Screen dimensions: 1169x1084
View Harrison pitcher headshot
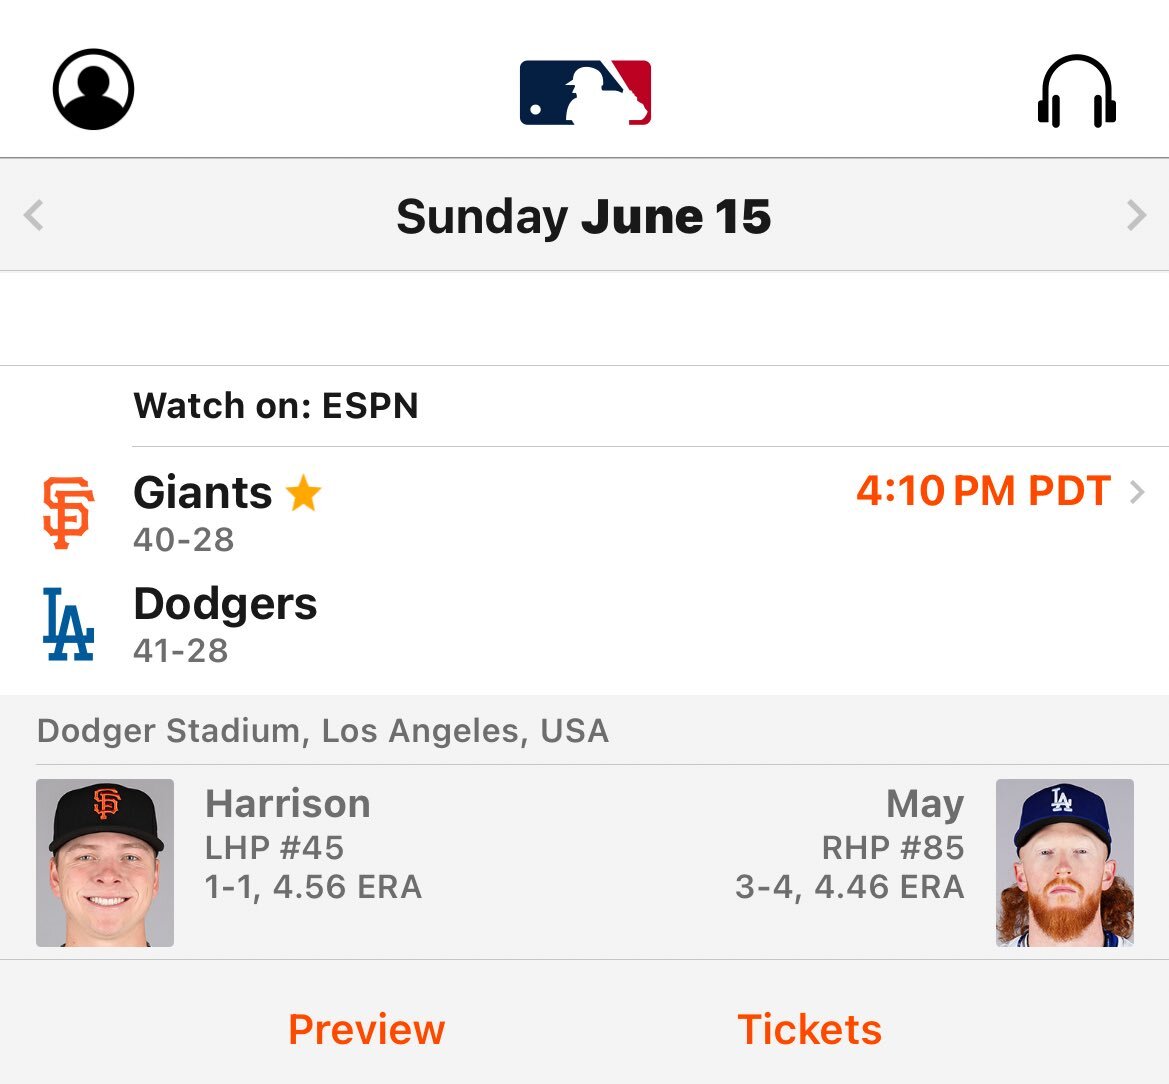click(105, 863)
